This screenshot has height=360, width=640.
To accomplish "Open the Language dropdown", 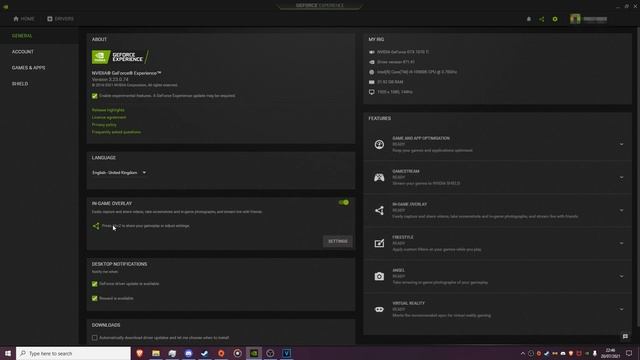I will tap(119, 173).
